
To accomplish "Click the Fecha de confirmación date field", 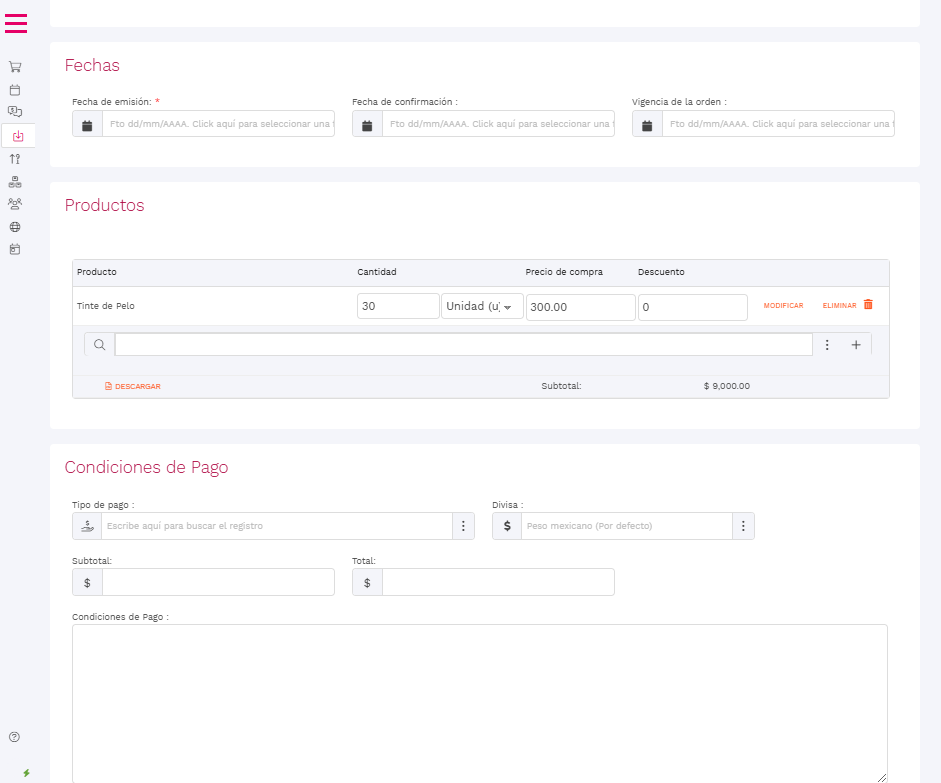I will click(x=497, y=125).
